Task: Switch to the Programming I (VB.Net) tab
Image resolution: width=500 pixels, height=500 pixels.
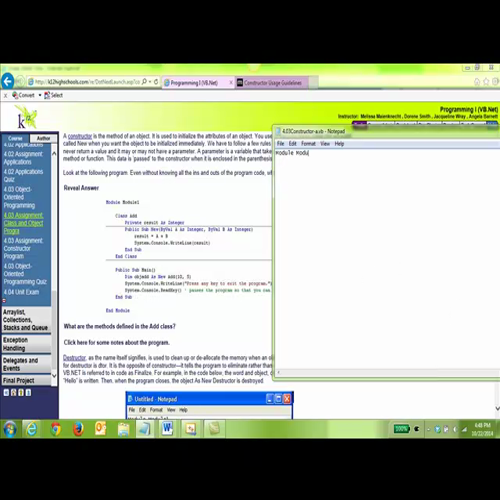Action: tap(194, 83)
